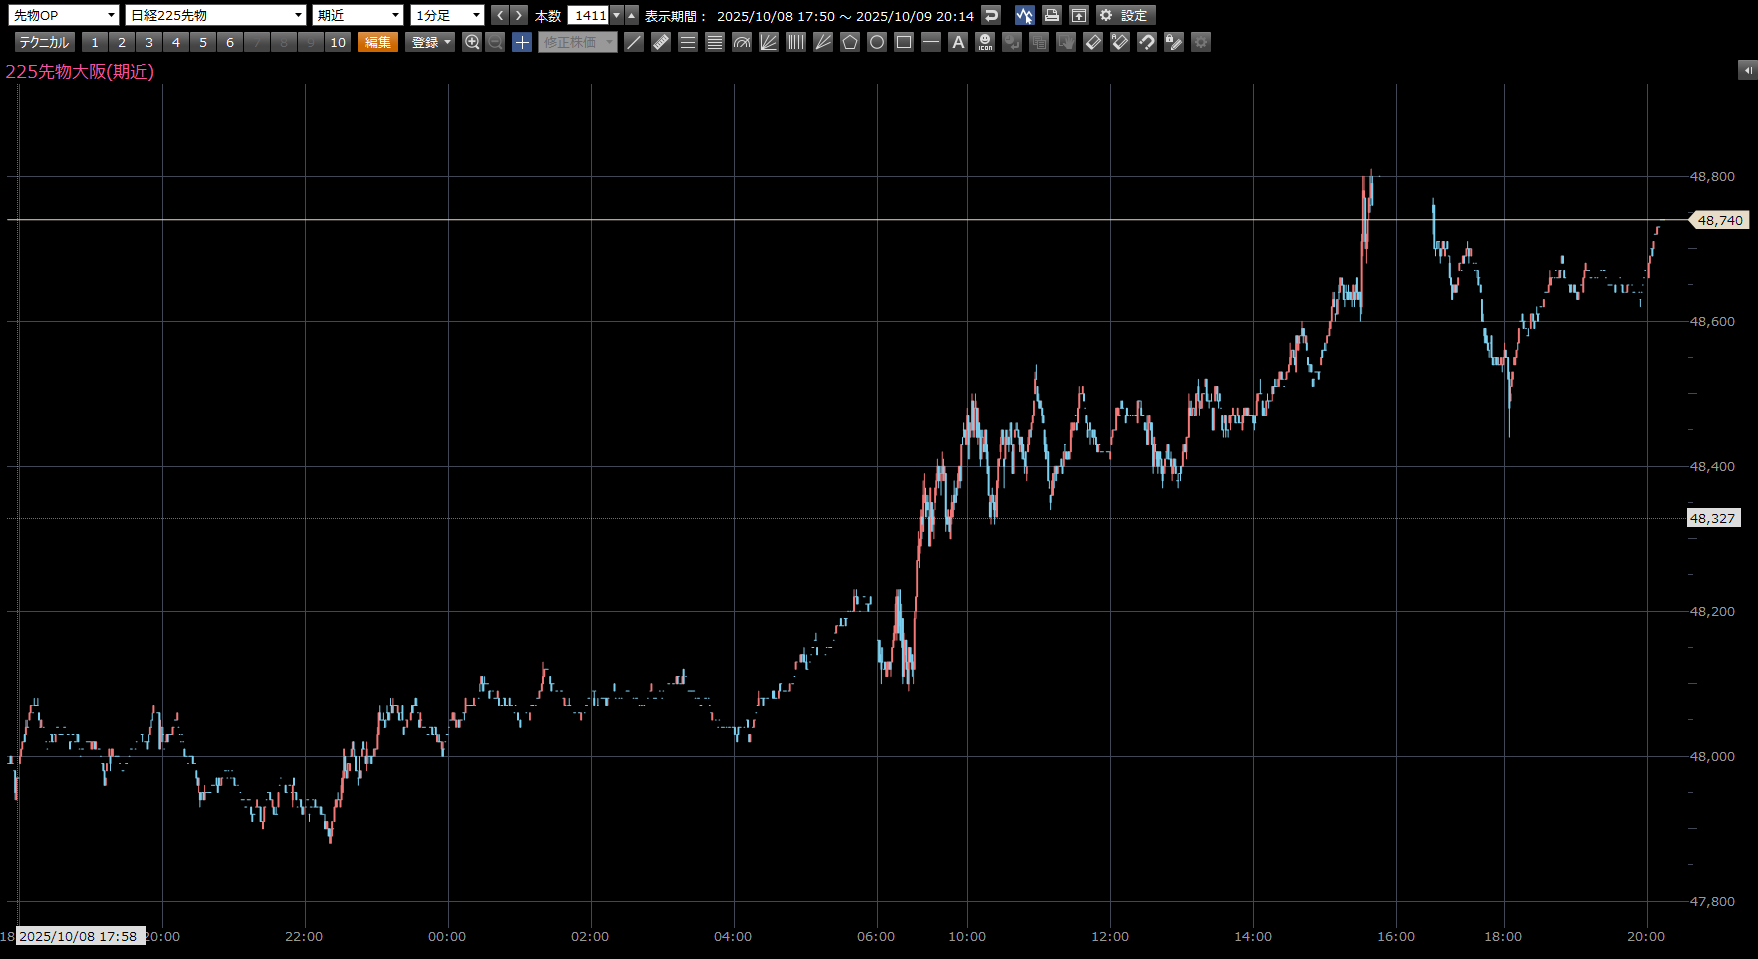
Task: Select the ruler measurement tool
Action: [661, 42]
